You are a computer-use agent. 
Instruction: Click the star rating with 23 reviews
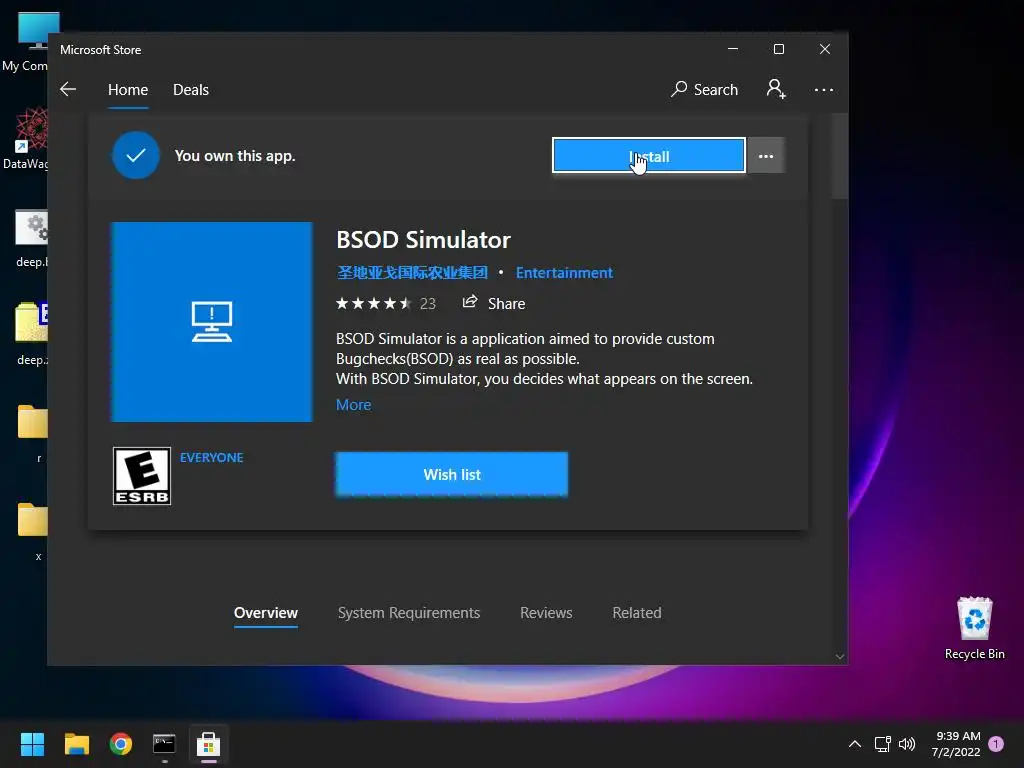coord(385,304)
